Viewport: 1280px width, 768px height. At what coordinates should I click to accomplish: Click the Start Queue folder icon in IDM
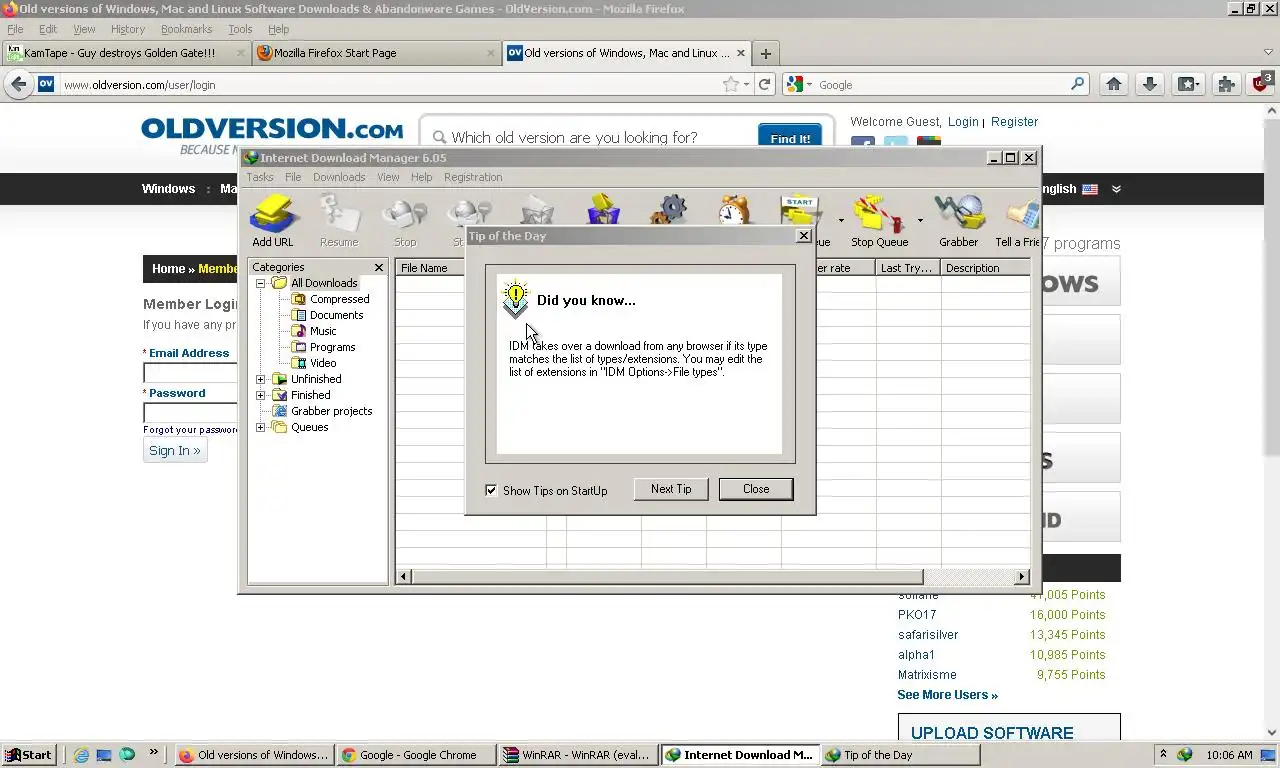point(800,213)
